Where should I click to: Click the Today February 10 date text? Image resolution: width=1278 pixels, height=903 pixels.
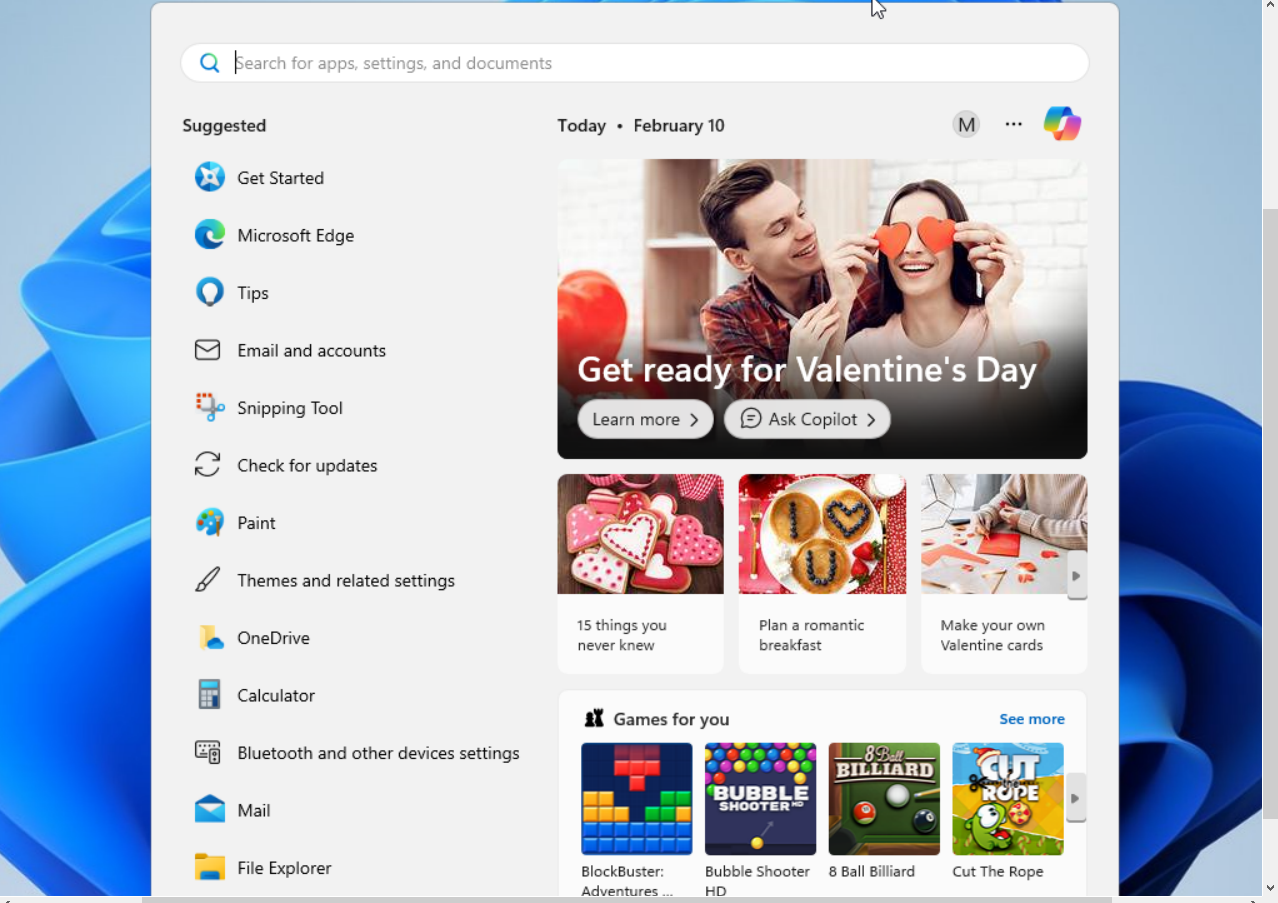[x=641, y=125]
